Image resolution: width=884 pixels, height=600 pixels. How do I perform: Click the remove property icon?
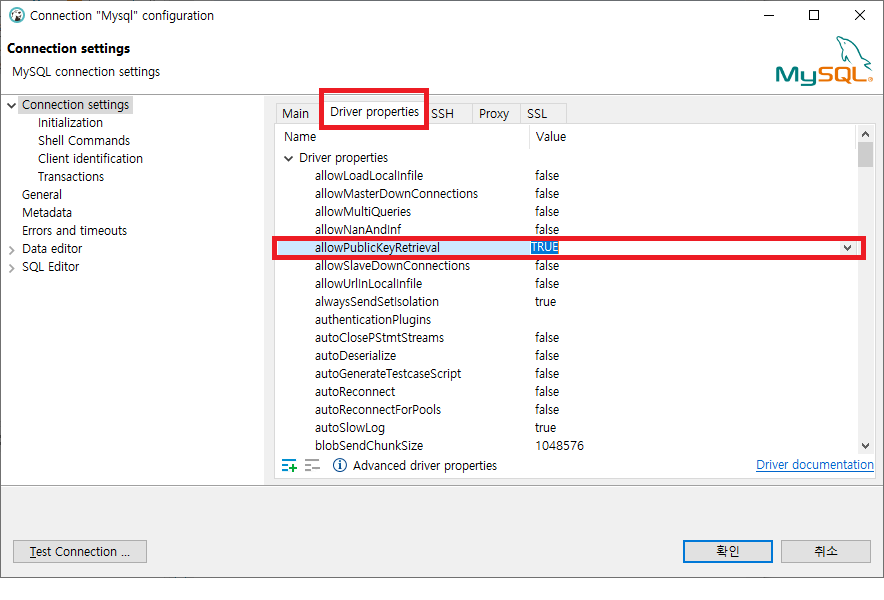click(312, 465)
